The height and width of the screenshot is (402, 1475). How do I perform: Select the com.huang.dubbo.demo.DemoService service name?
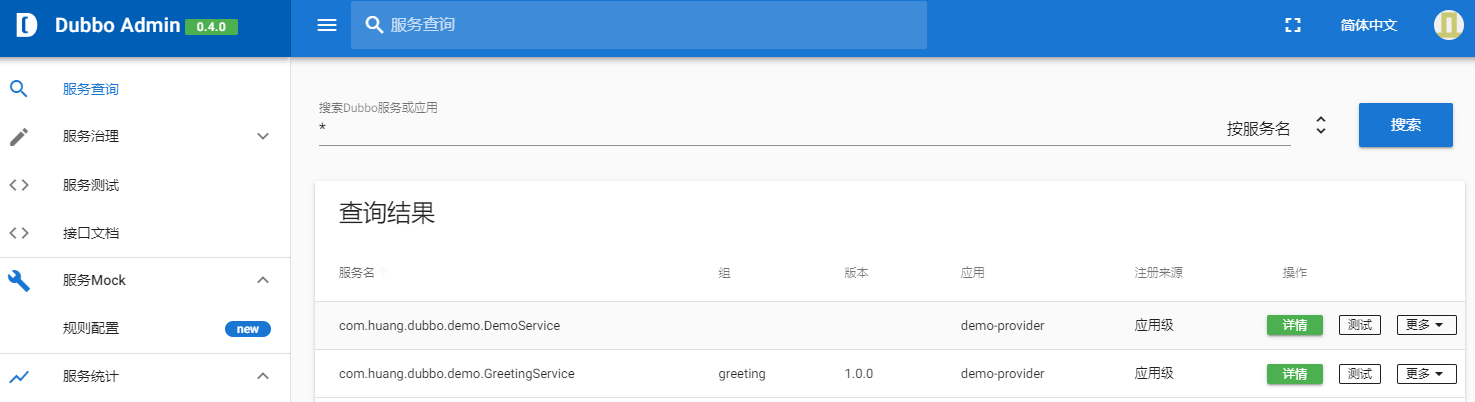point(449,325)
